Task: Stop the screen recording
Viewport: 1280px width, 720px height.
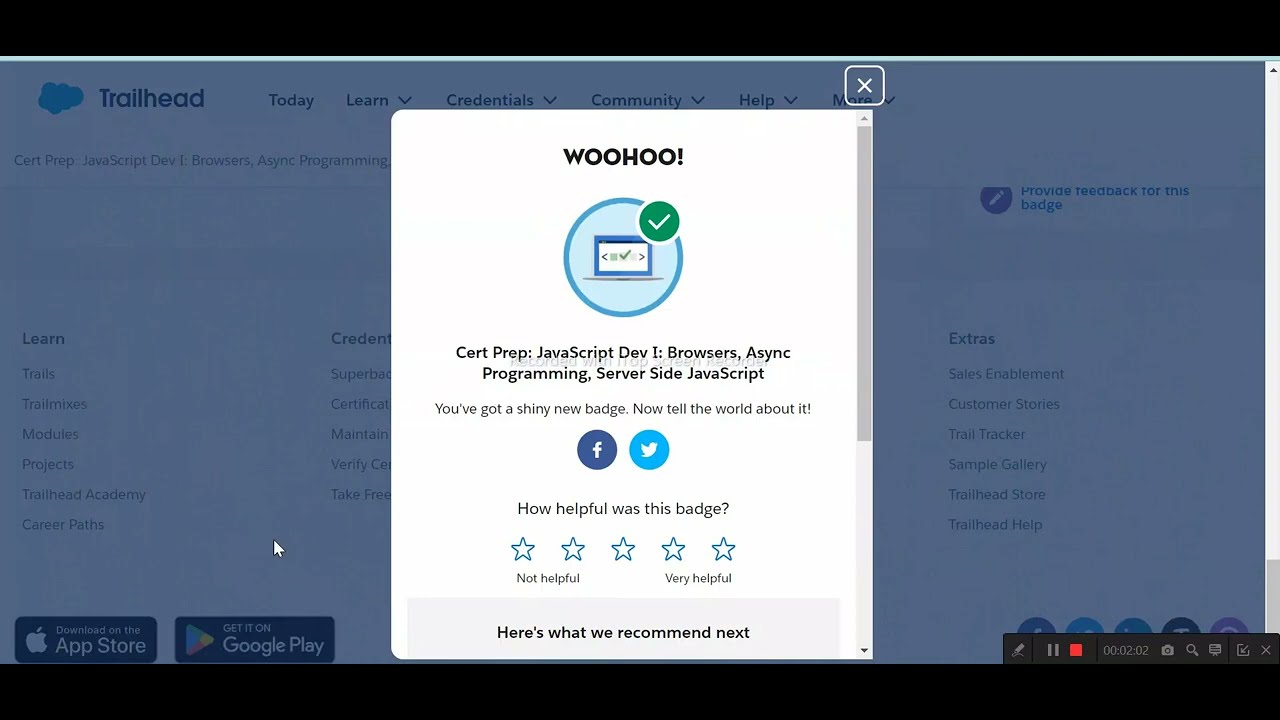Action: coord(1076,650)
